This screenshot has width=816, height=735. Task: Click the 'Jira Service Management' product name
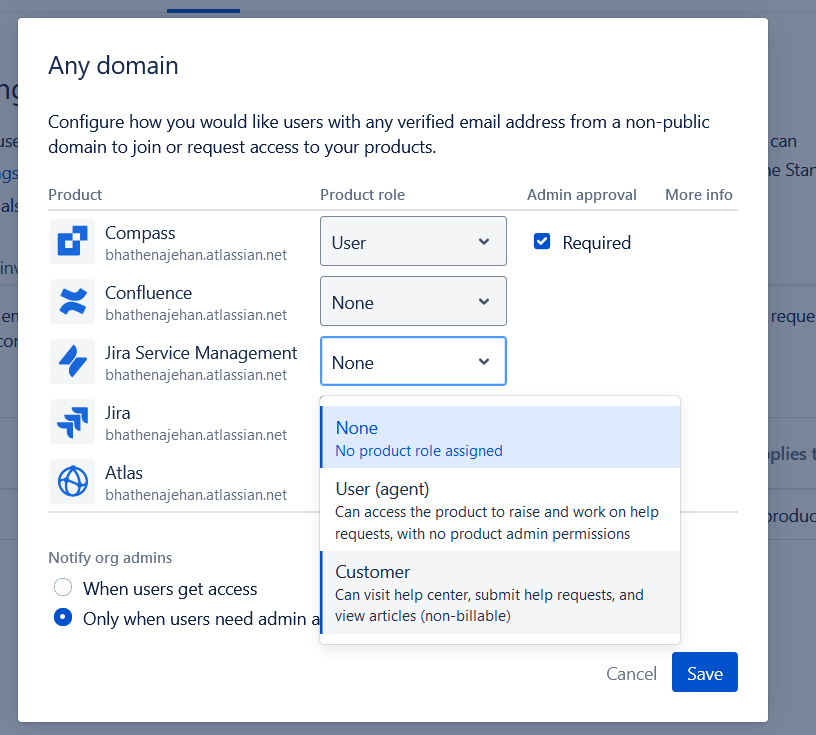pos(201,353)
